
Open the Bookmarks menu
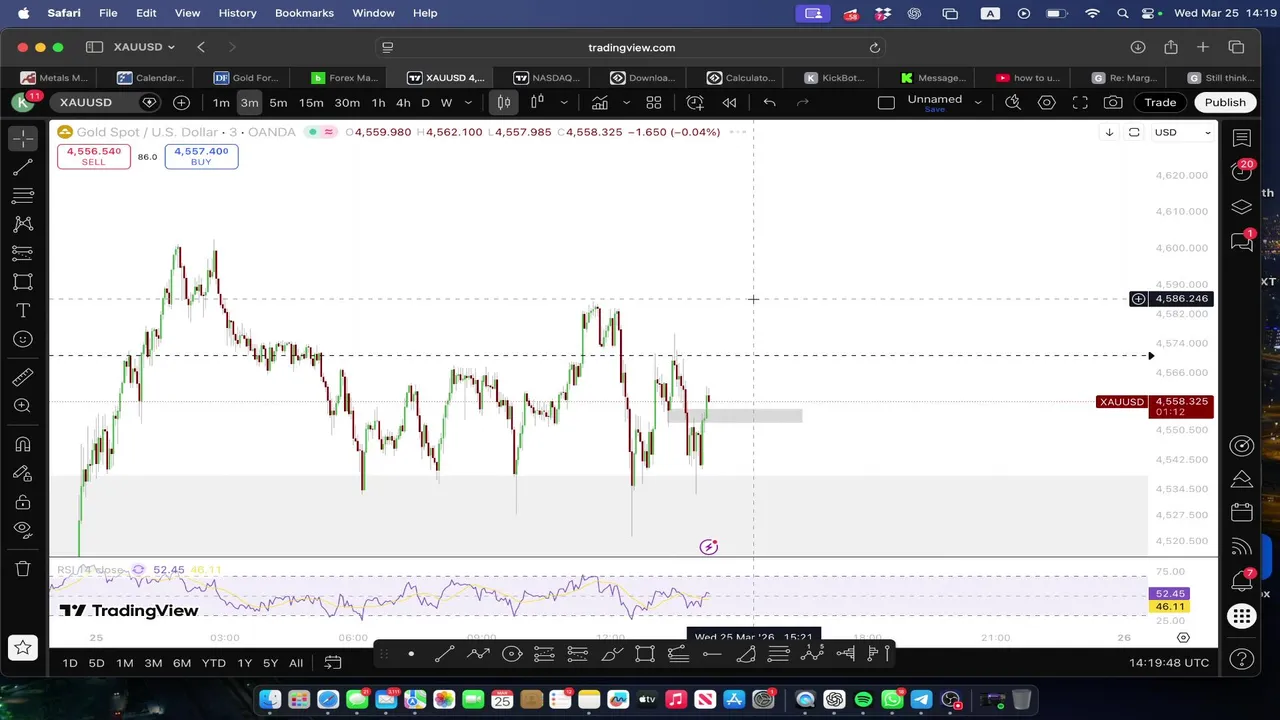click(x=304, y=13)
